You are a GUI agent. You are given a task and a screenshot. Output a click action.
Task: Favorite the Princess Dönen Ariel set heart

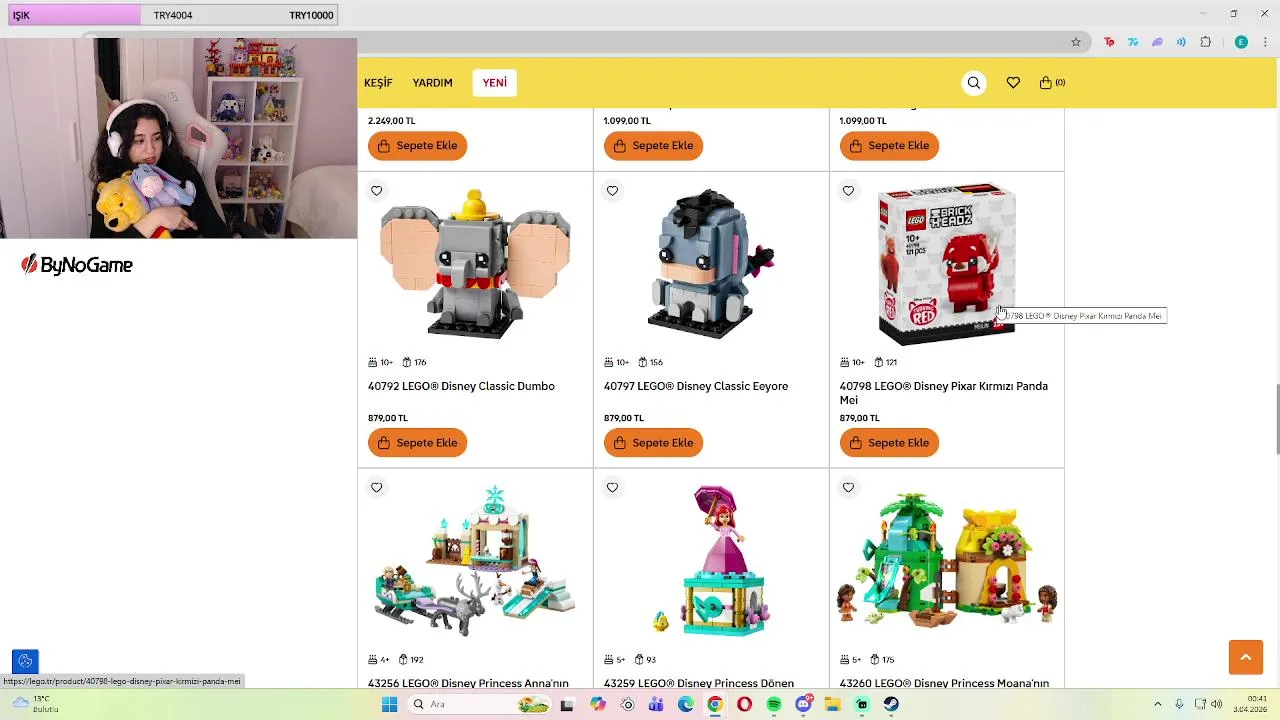[x=612, y=488]
